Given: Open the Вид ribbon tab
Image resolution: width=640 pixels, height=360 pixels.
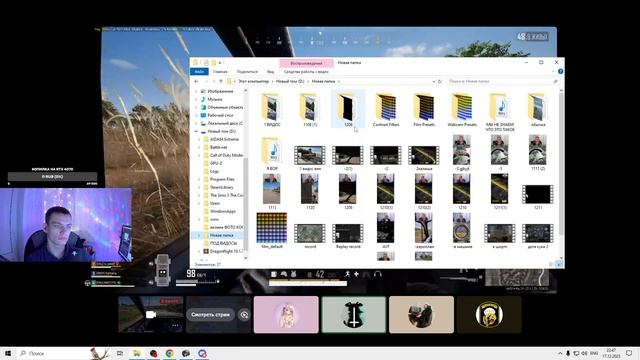Looking at the screenshot, I should point(270,71).
